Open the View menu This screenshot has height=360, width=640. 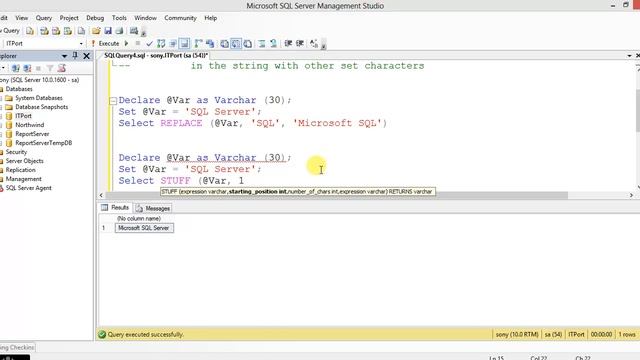tap(22, 18)
